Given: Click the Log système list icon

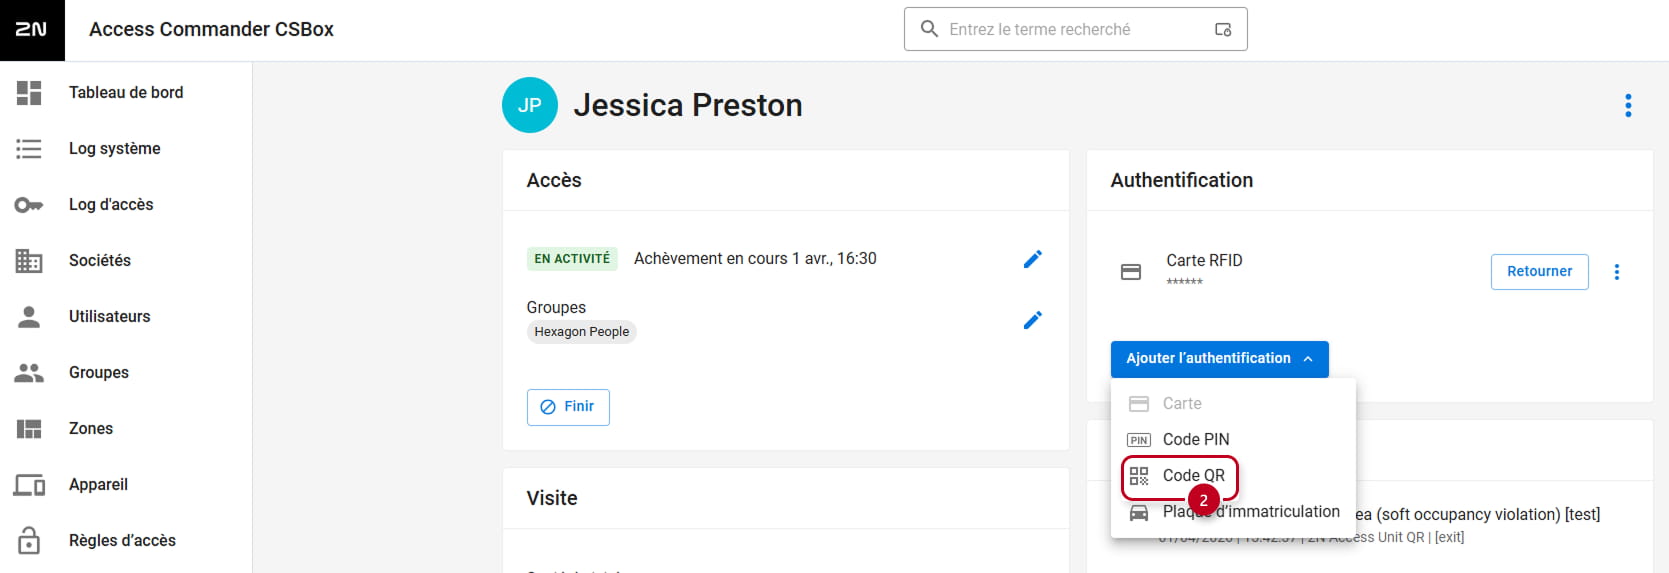Looking at the screenshot, I should coord(29,149).
